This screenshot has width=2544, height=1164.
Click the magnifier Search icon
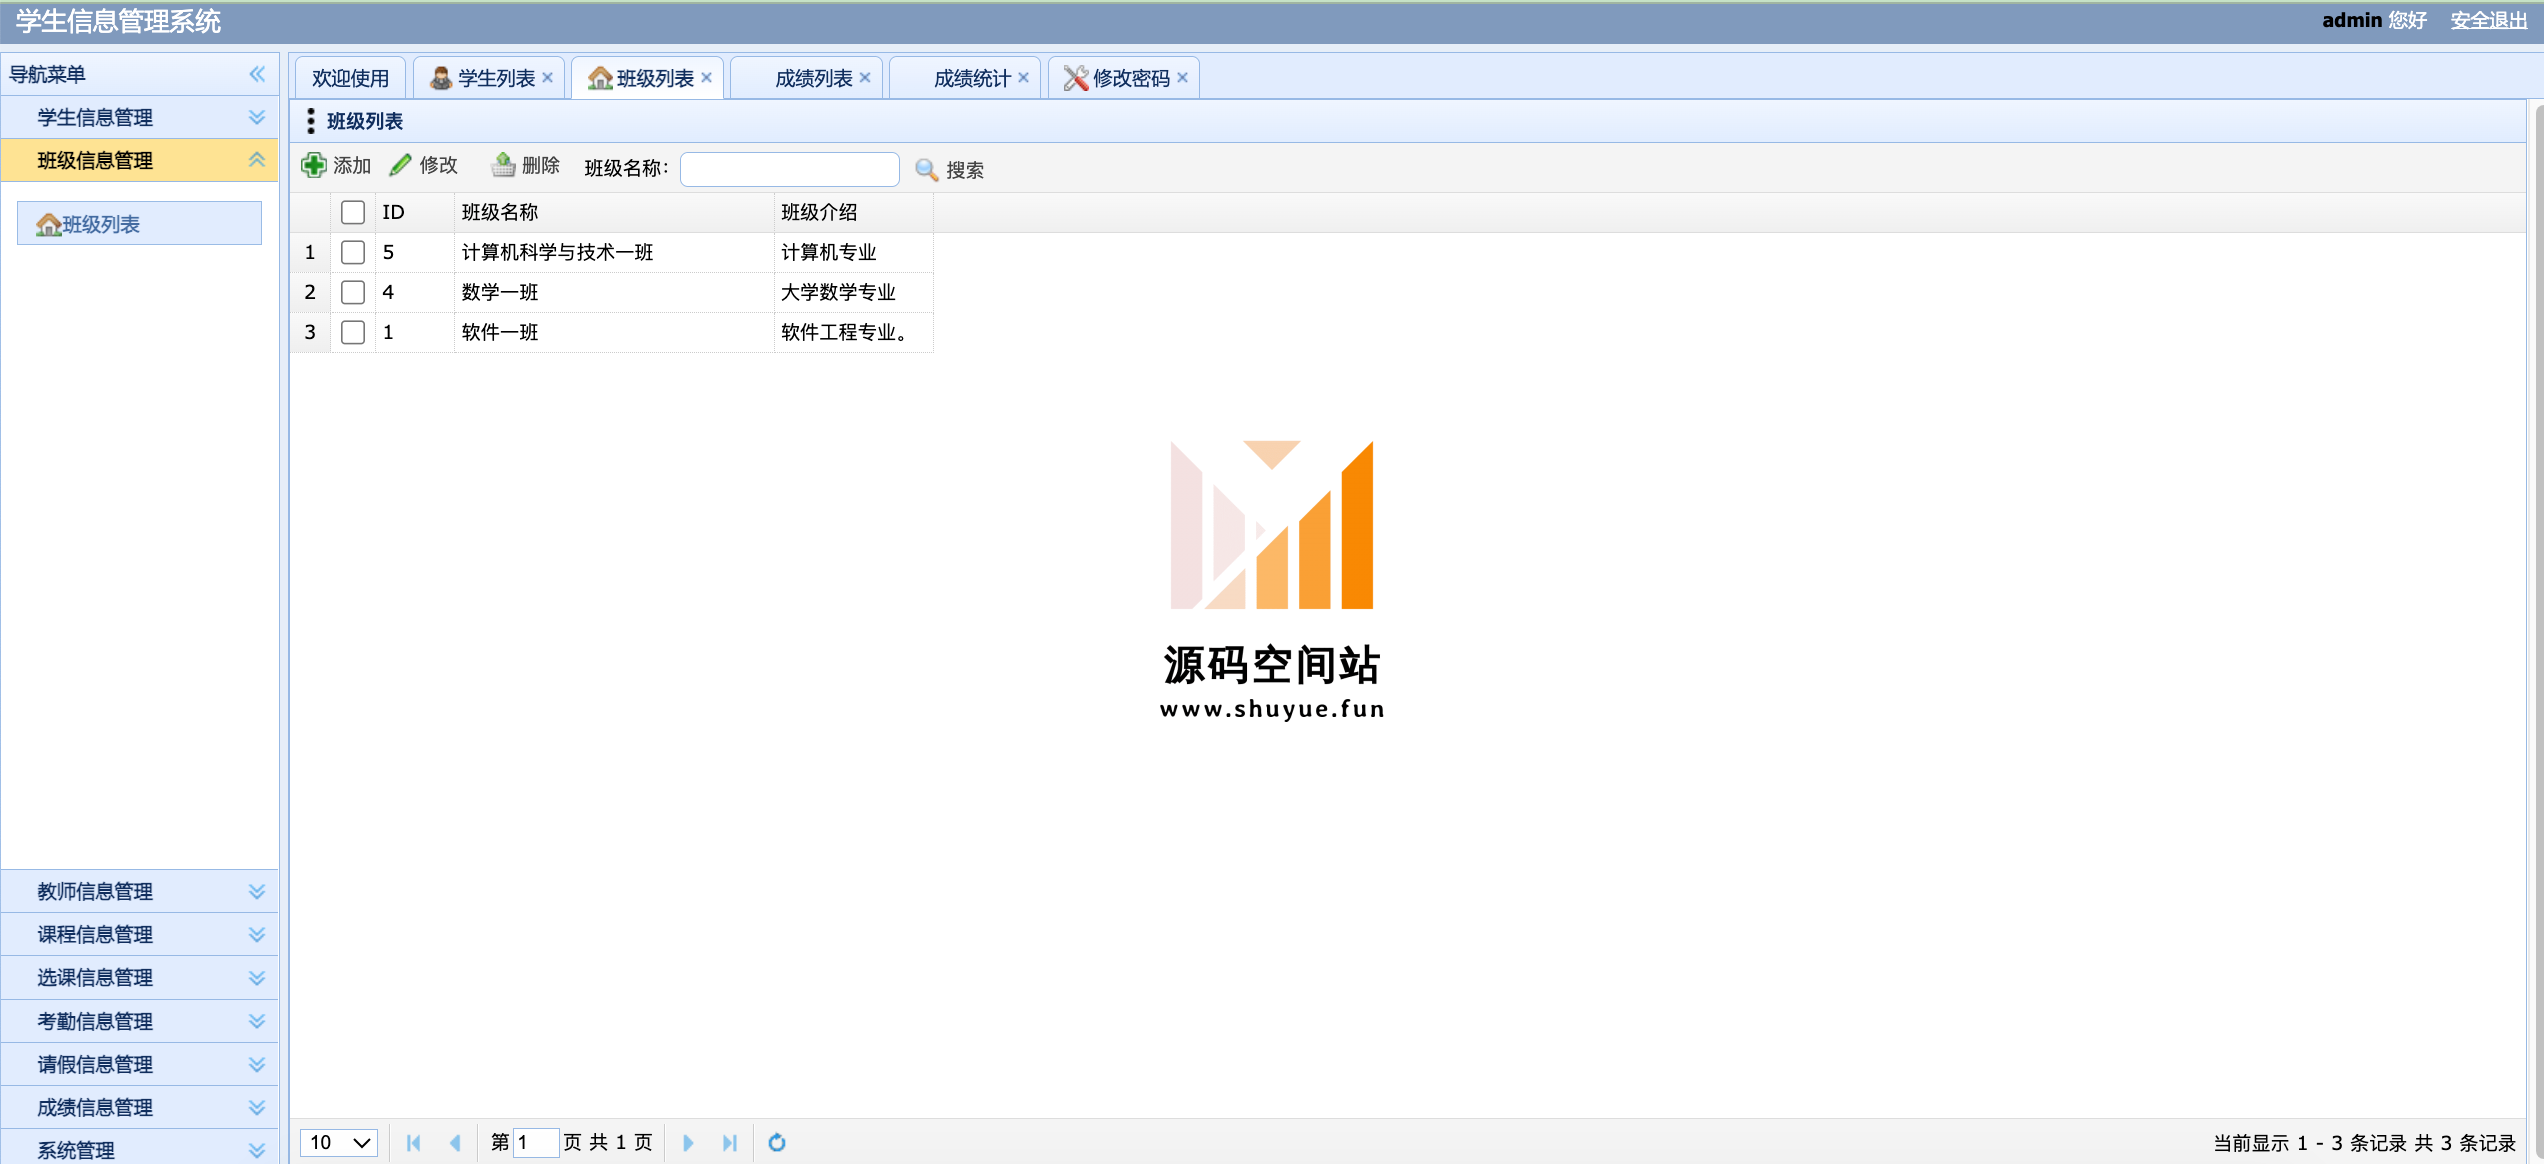pos(927,170)
